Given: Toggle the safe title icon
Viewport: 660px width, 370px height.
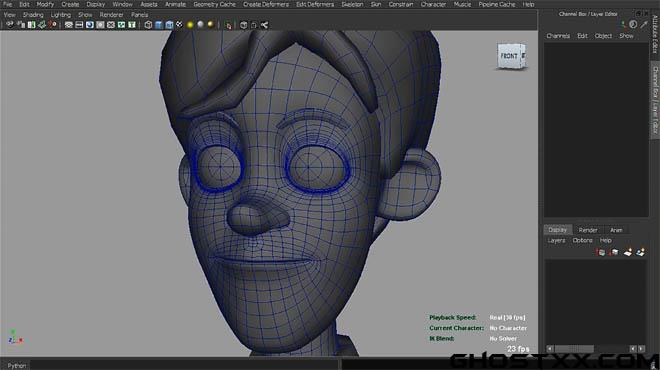Looking at the screenshot, I should pos(132,25).
